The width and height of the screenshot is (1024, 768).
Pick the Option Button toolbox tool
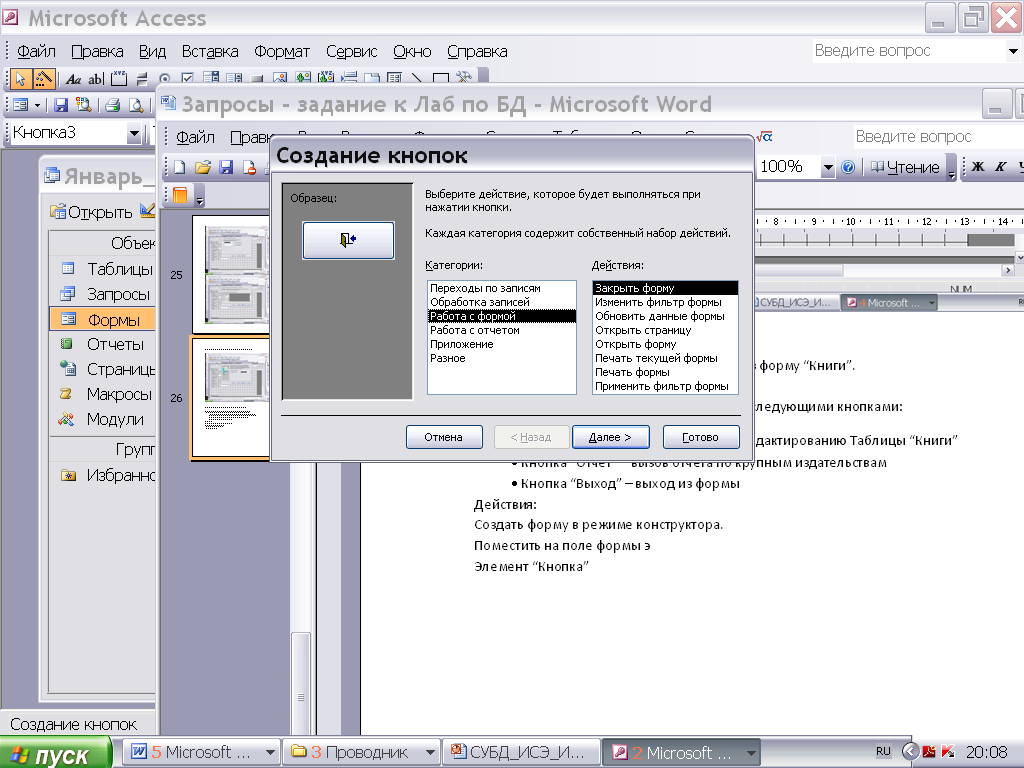click(x=165, y=80)
